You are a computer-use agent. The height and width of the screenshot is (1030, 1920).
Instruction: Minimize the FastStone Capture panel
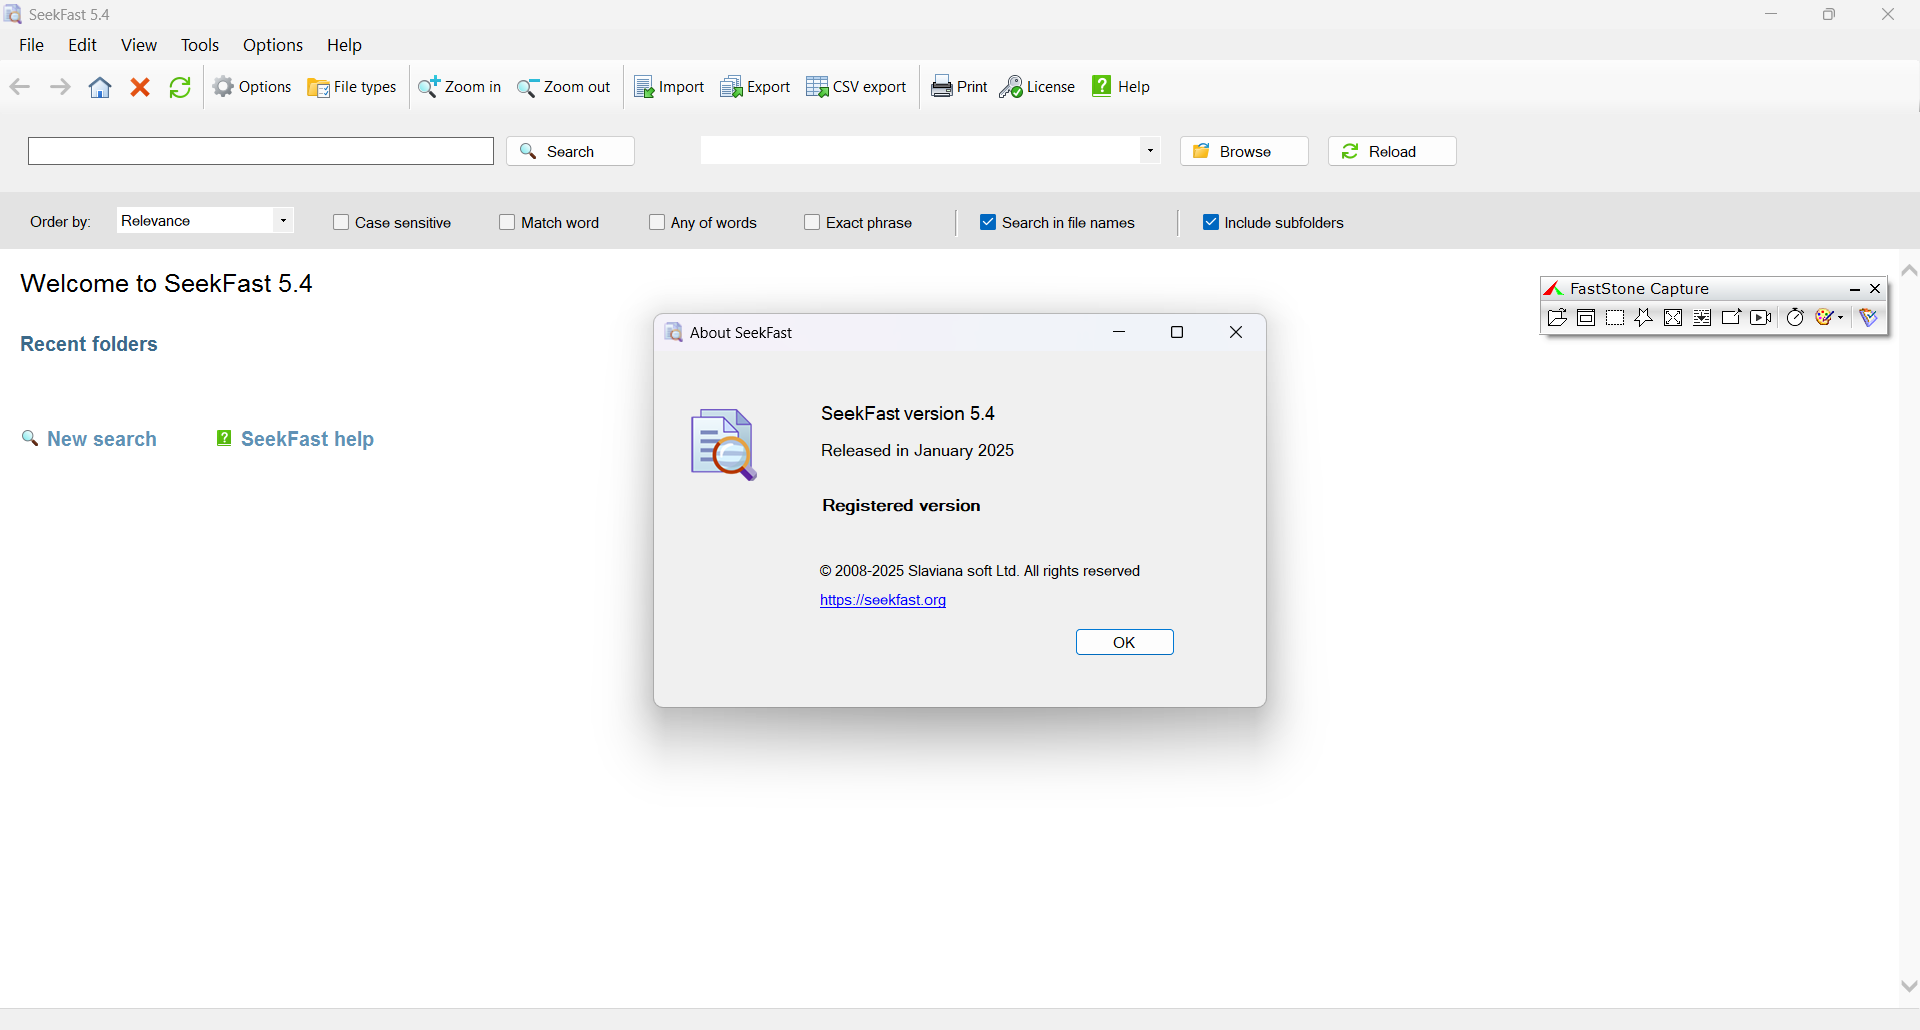1855,289
